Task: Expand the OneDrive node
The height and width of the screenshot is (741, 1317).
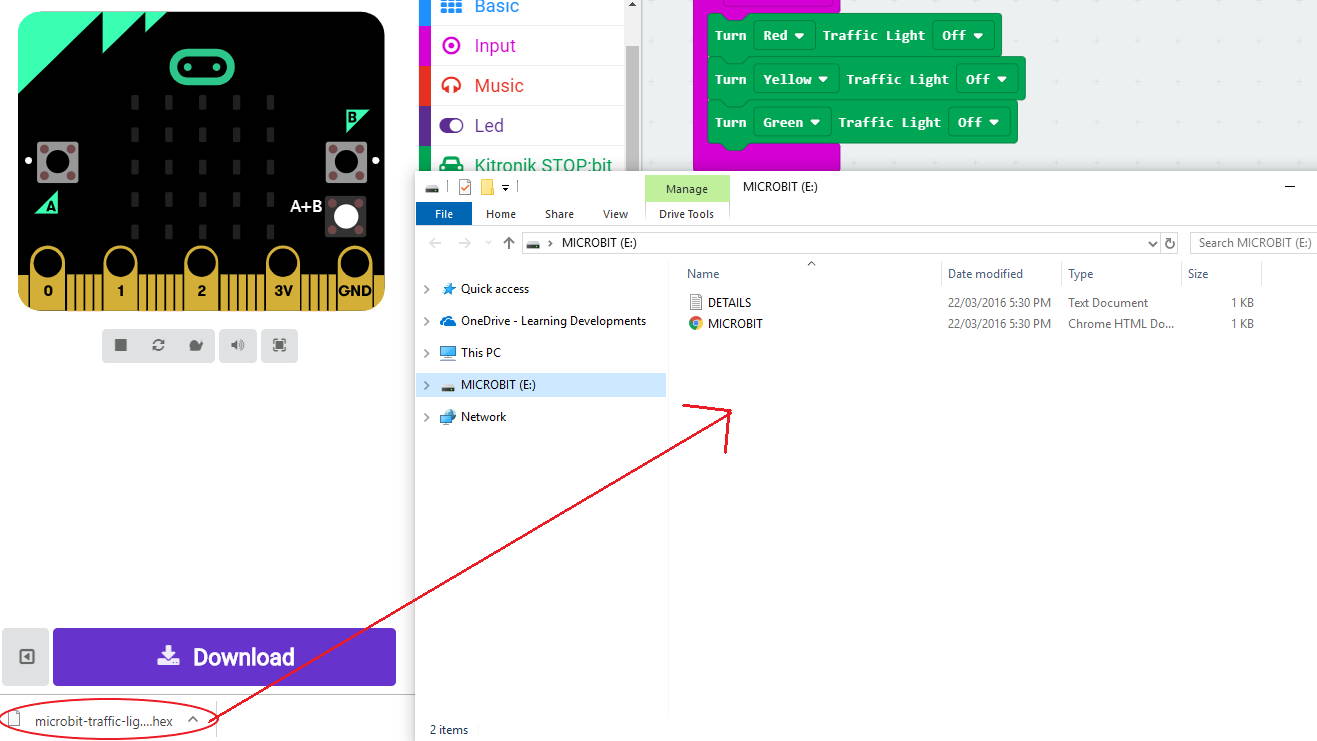Action: pos(427,321)
